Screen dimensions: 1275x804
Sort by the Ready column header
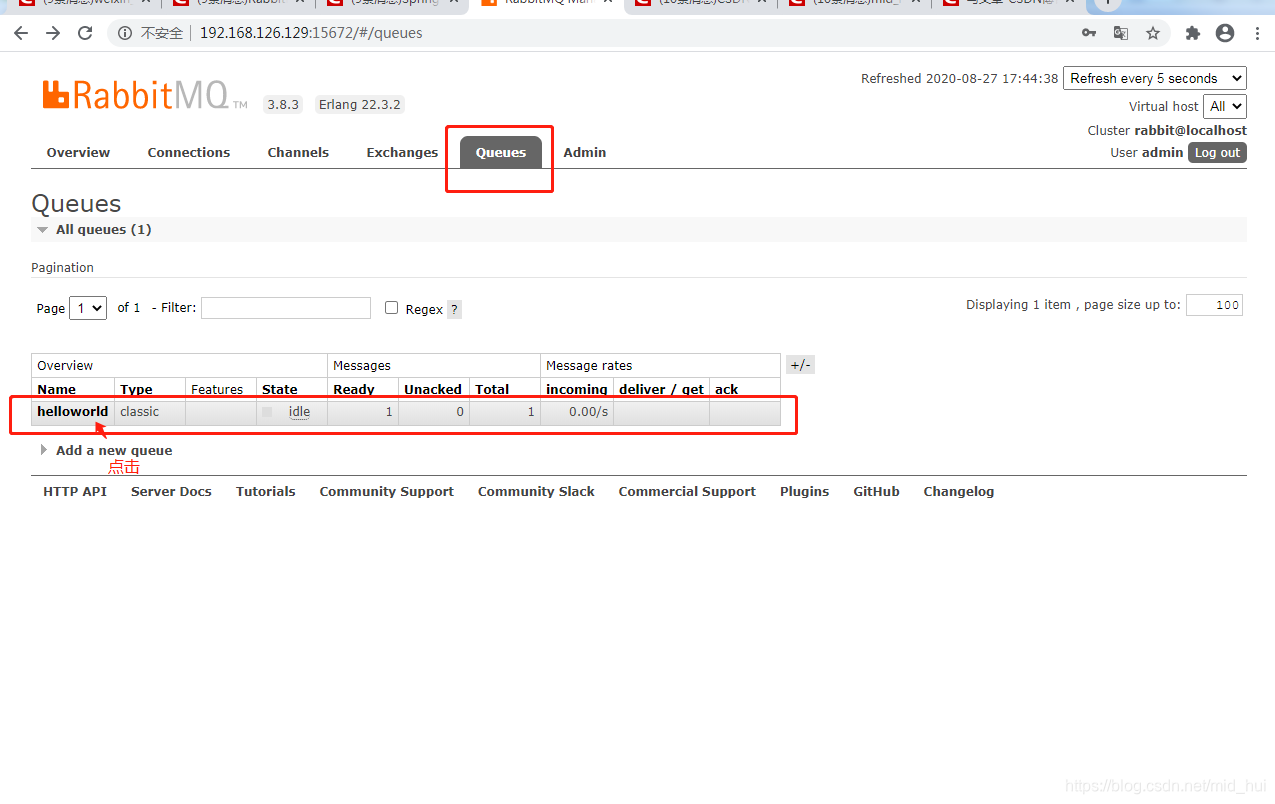(354, 389)
